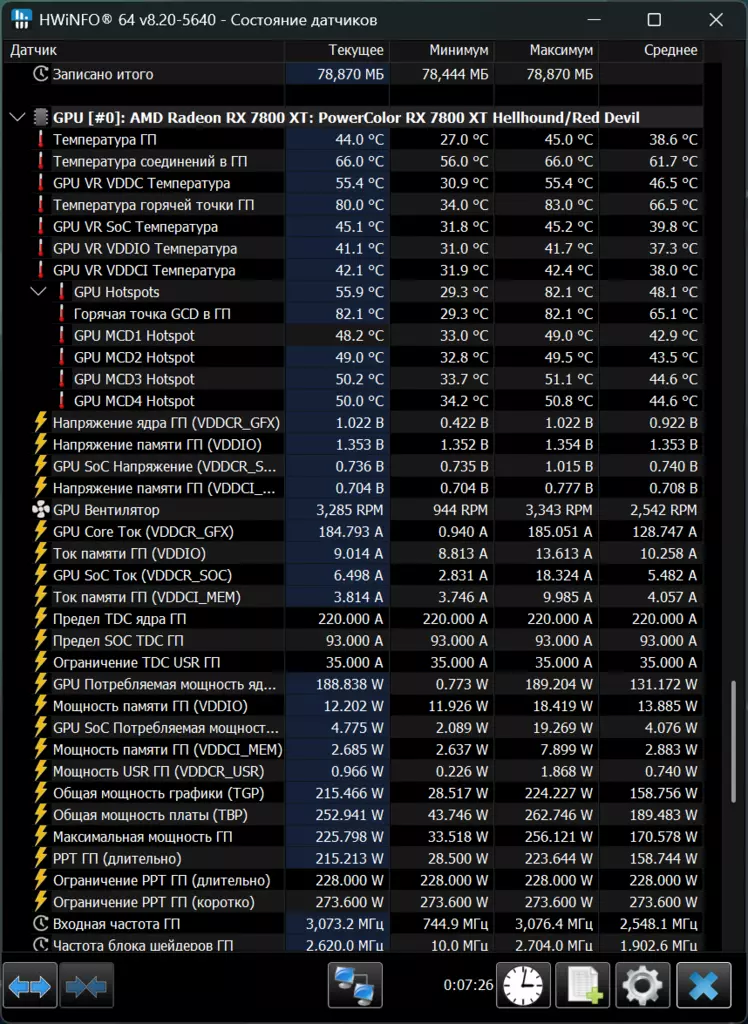Click the 80.0 °C hot spot current value

pos(359,205)
